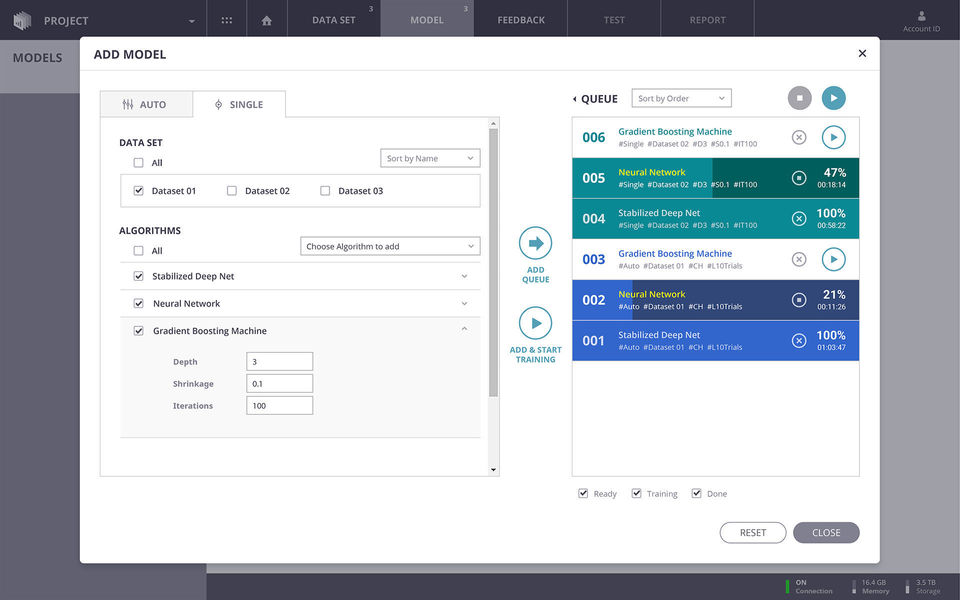960x600 pixels.
Task: Open the PROJECT dropdown arrow
Action: [x=192, y=21]
